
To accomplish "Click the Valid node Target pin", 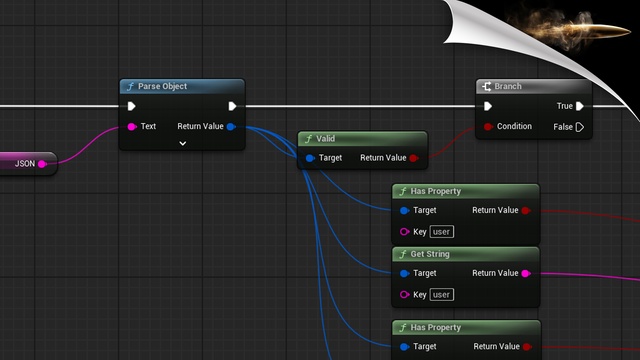I will (310, 158).
